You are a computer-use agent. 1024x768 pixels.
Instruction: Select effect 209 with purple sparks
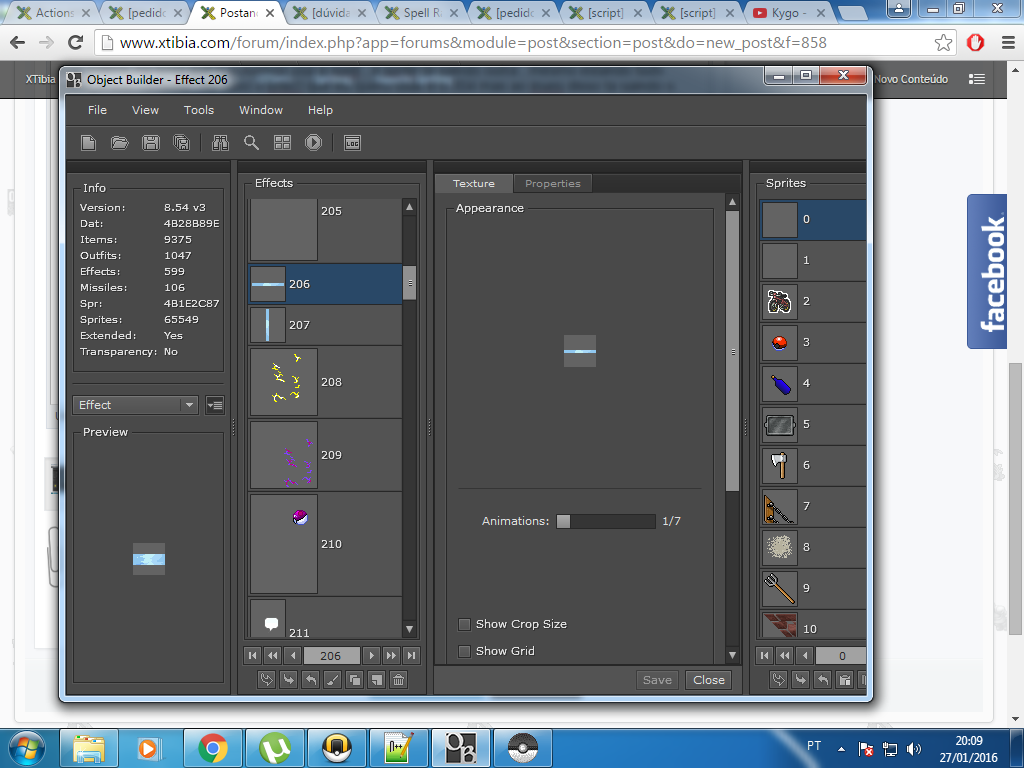coord(325,455)
